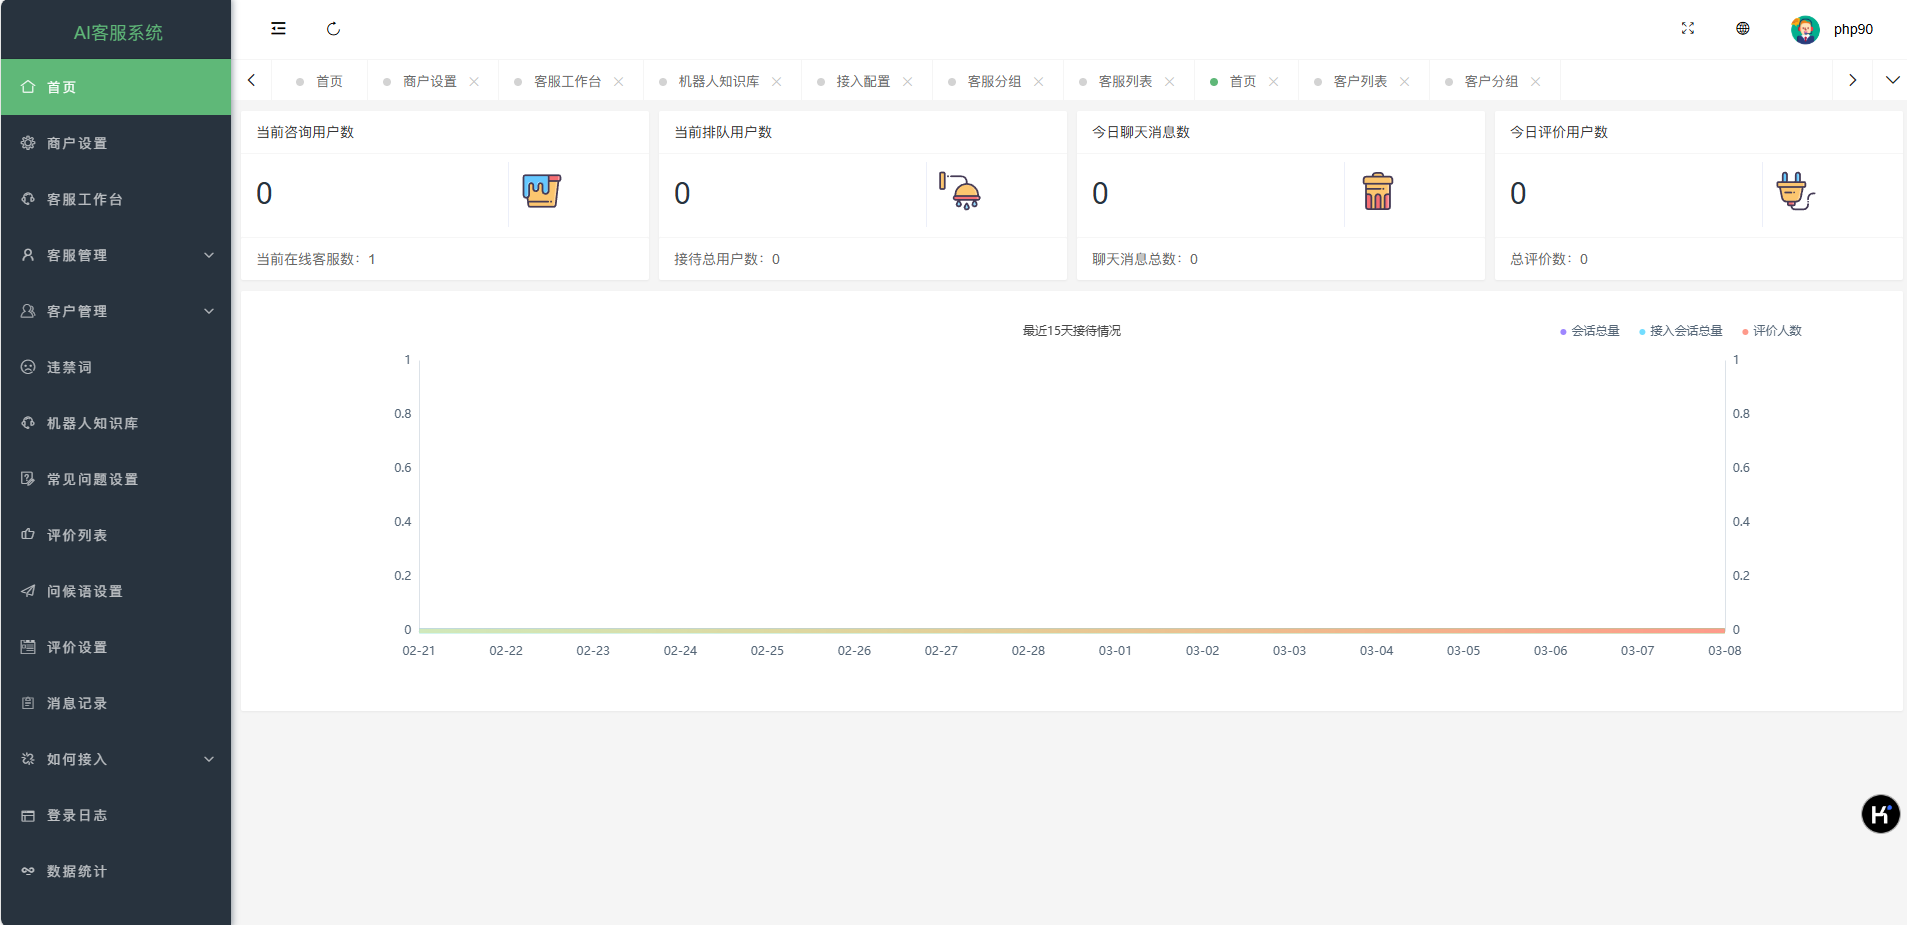Expand the 客户管理 sidebar submenu
This screenshot has height=925, width=1907.
click(x=116, y=311)
